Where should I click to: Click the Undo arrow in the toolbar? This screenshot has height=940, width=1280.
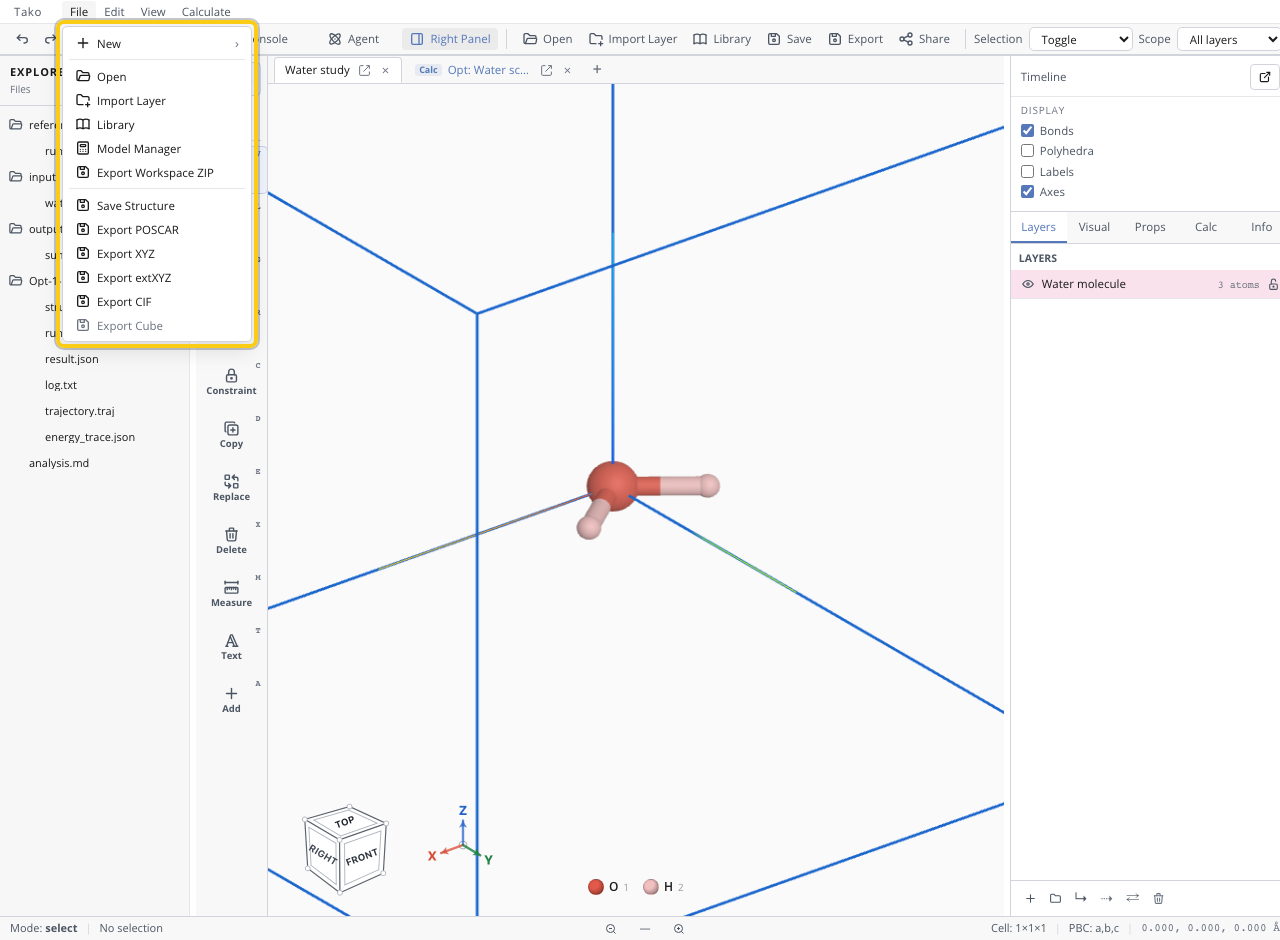click(23, 39)
